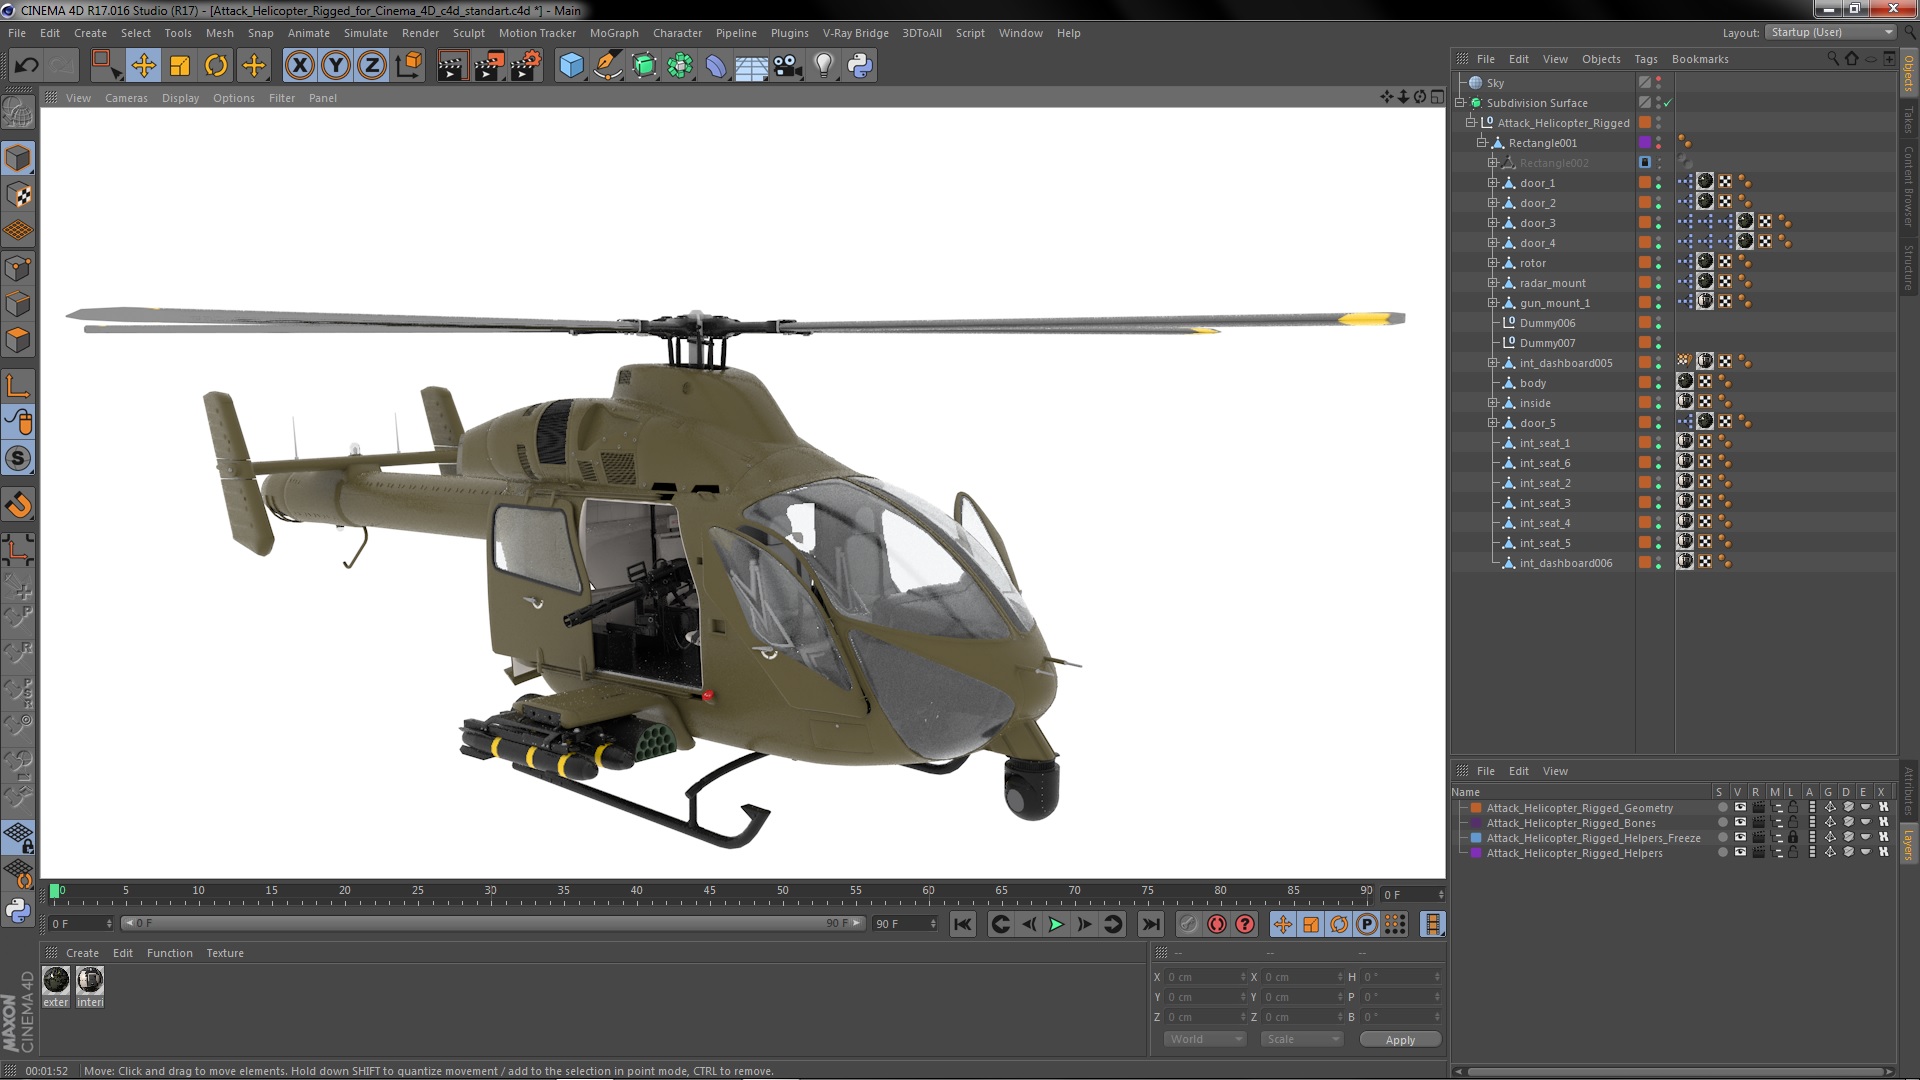This screenshot has width=1920, height=1080.
Task: Click the Attack_Helicopter_Rigged_Bones layer color swatch
Action: [x=1476, y=823]
